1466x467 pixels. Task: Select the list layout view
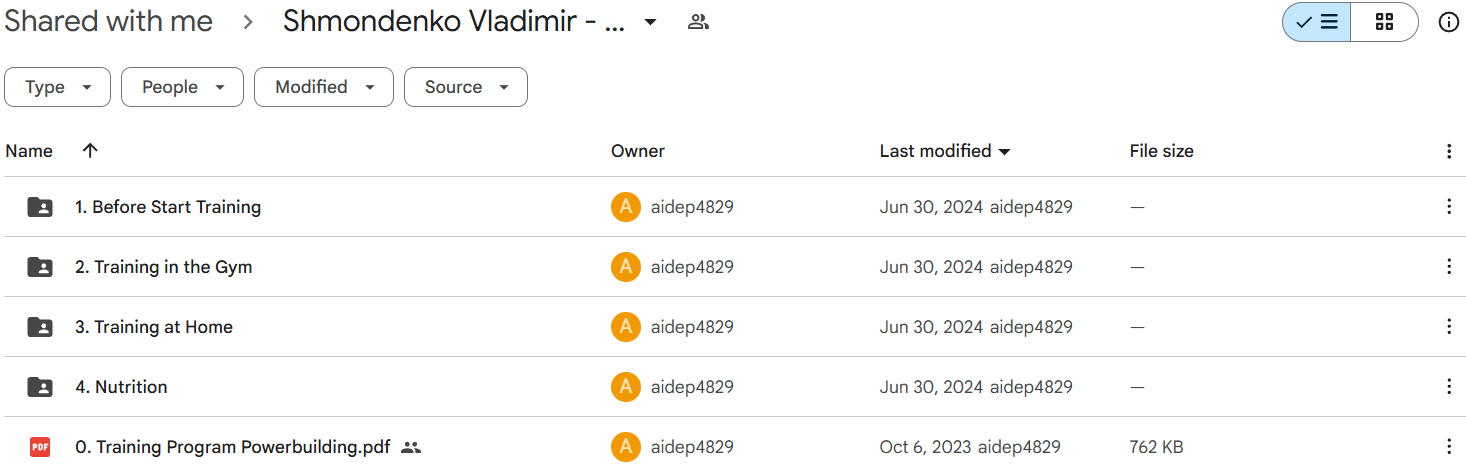point(1317,22)
